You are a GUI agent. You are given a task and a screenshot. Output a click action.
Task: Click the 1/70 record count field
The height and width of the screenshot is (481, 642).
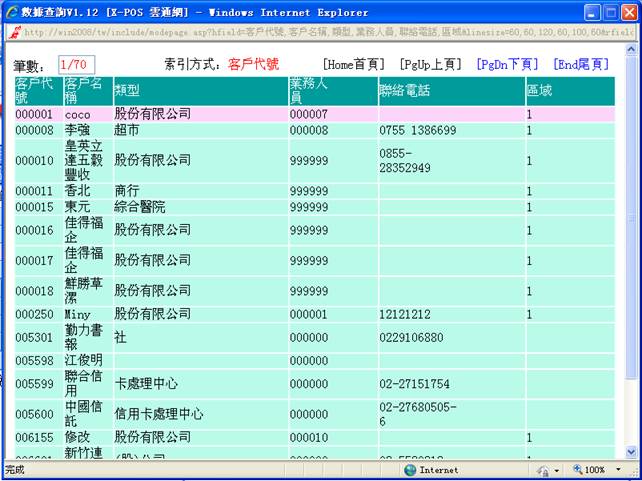point(76,65)
